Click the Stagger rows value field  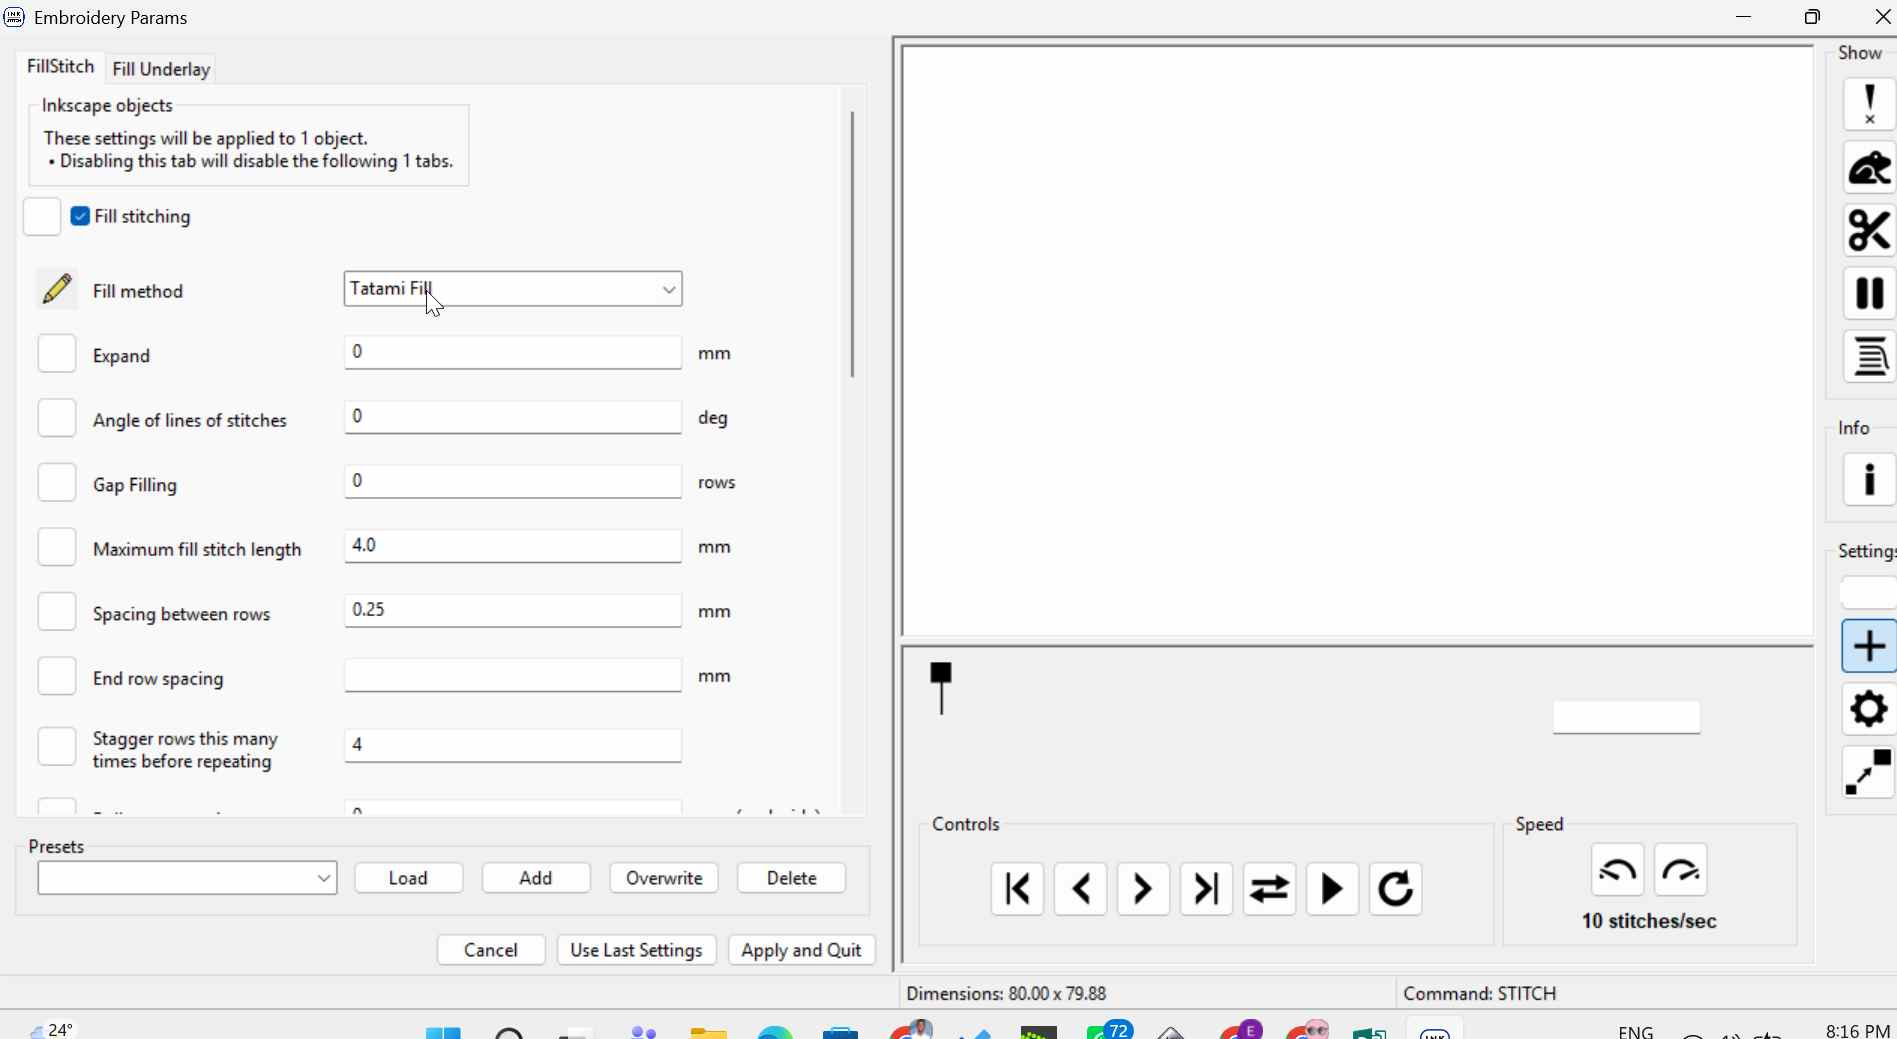point(513,746)
